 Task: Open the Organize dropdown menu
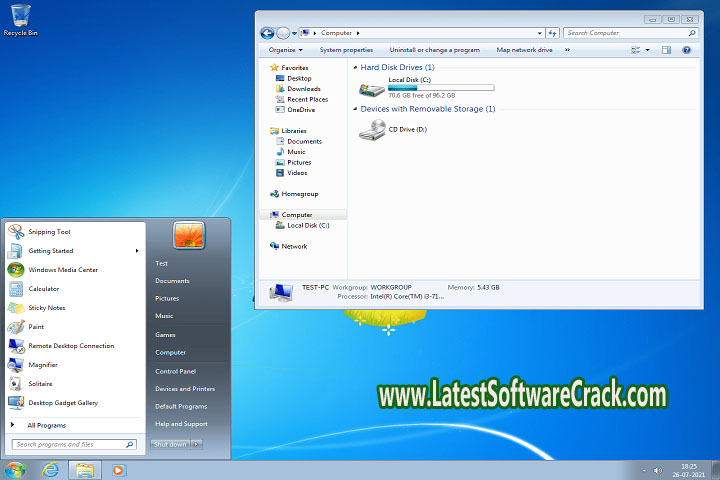(x=284, y=50)
